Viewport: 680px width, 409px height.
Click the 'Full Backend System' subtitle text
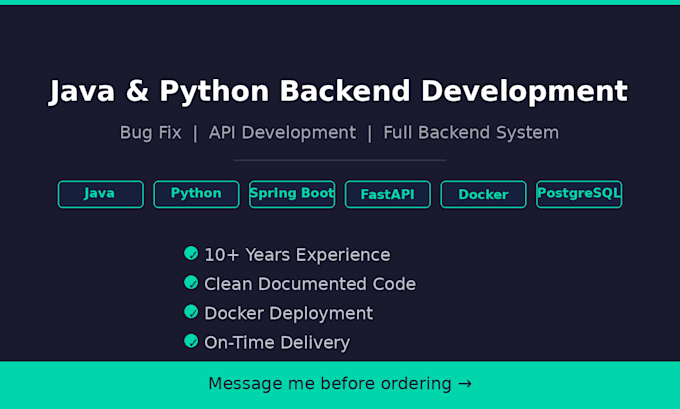pos(471,133)
